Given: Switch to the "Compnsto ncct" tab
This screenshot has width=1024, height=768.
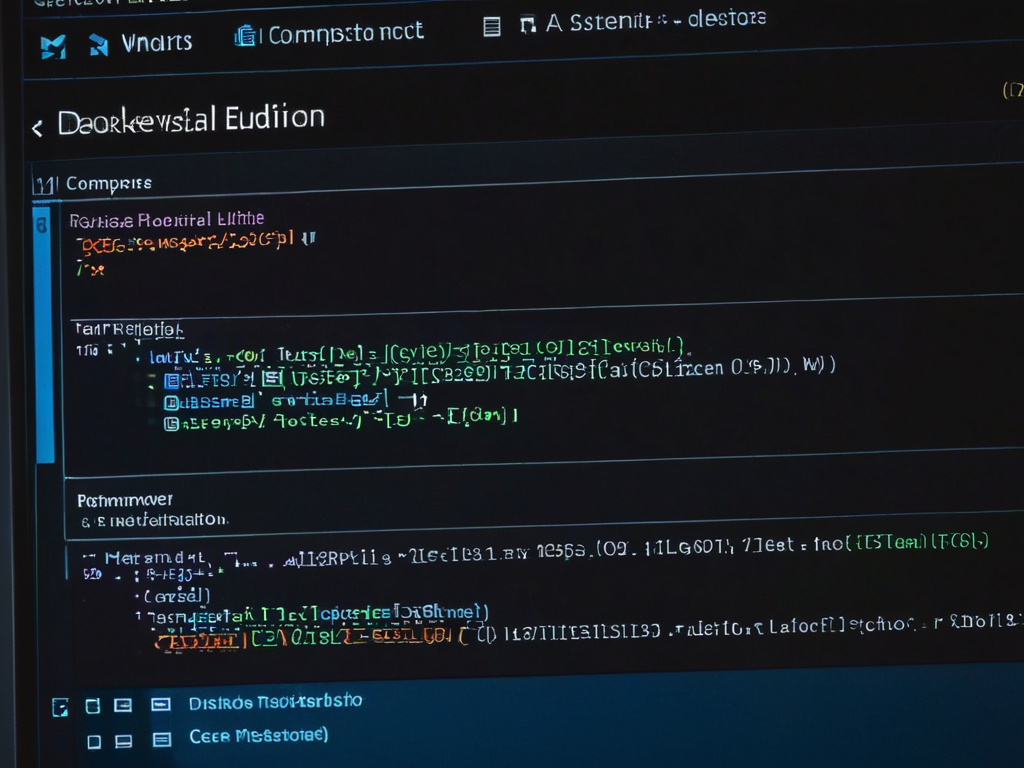Looking at the screenshot, I should [346, 33].
